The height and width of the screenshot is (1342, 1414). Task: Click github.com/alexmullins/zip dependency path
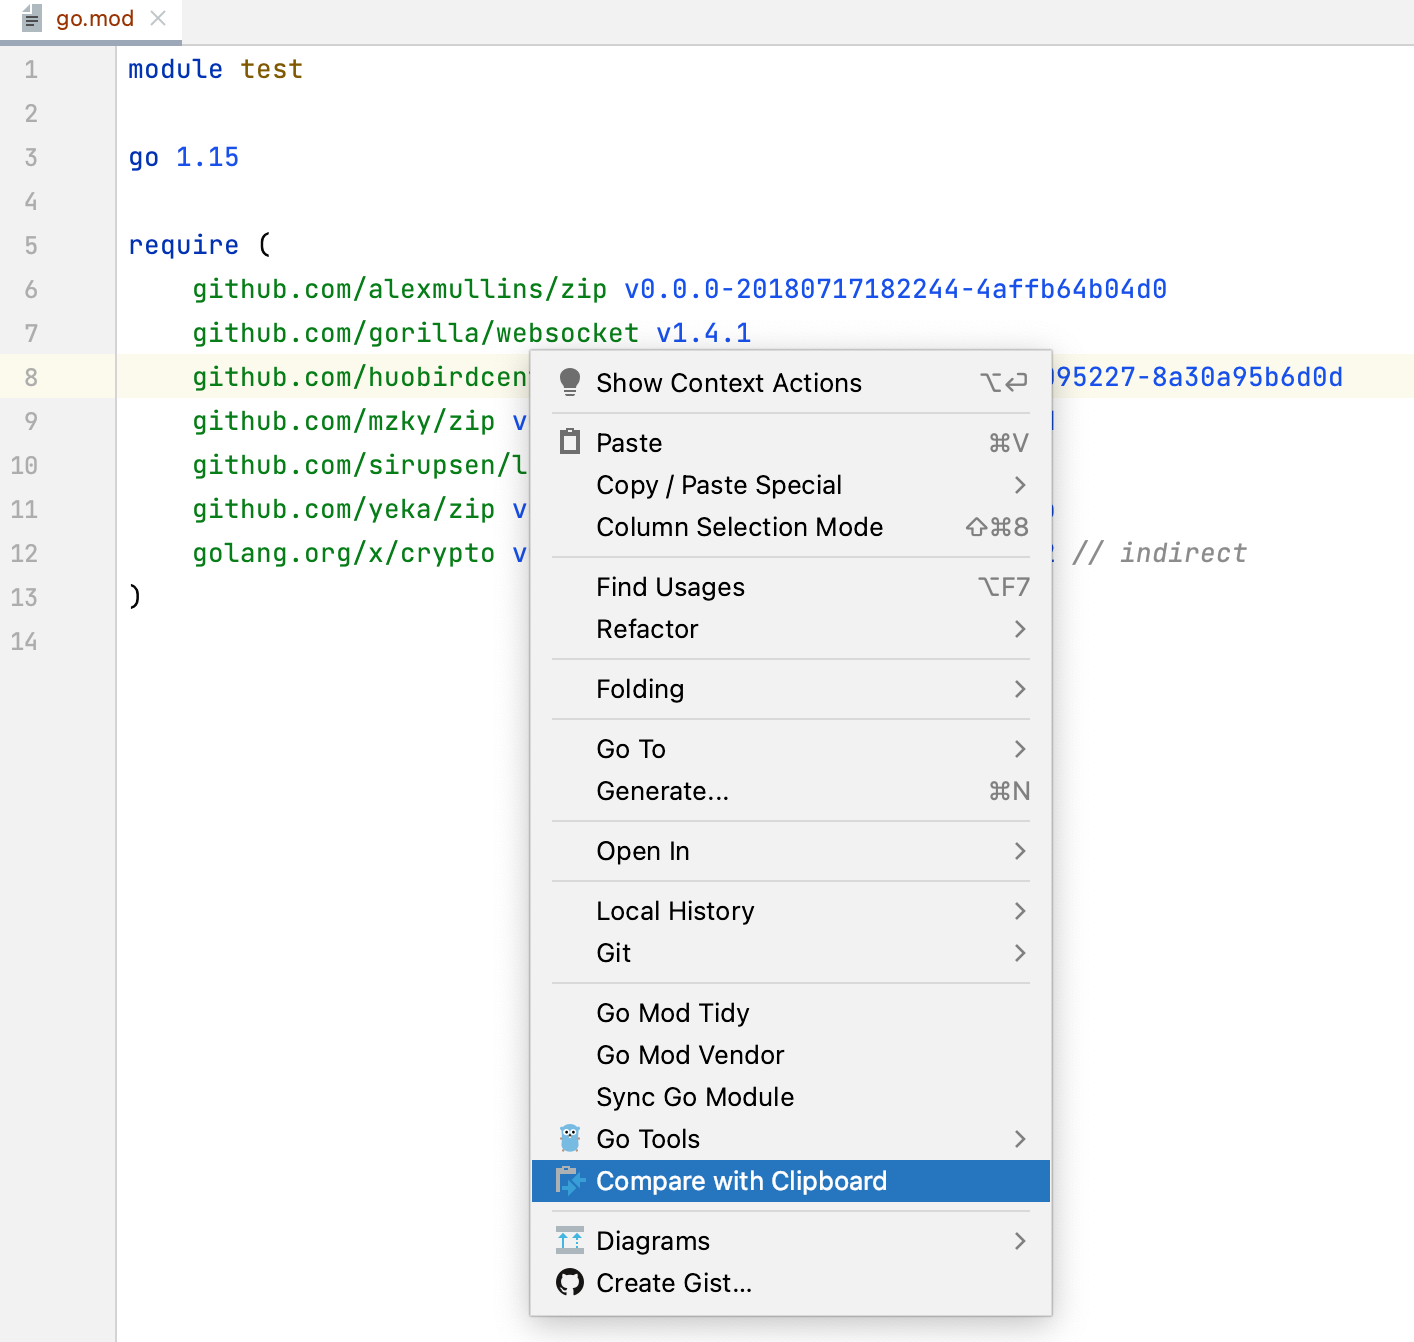tap(400, 289)
